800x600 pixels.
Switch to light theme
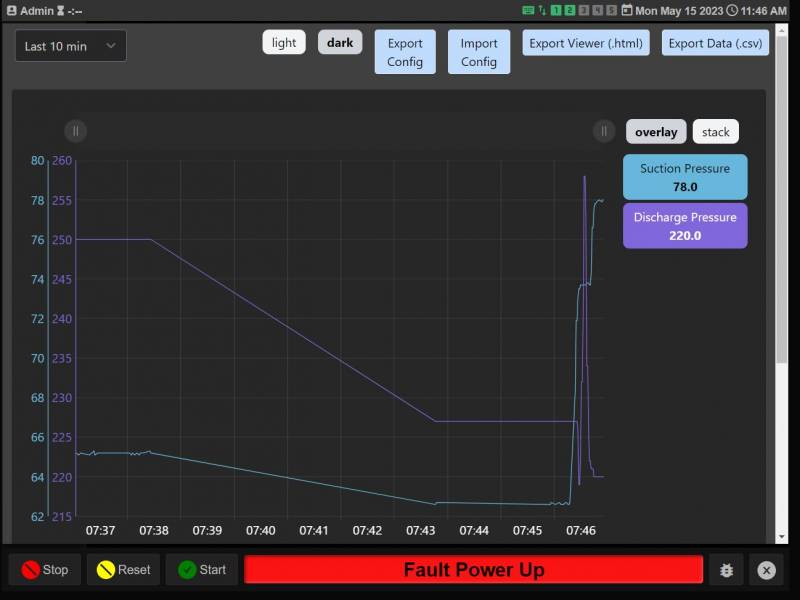(x=284, y=43)
